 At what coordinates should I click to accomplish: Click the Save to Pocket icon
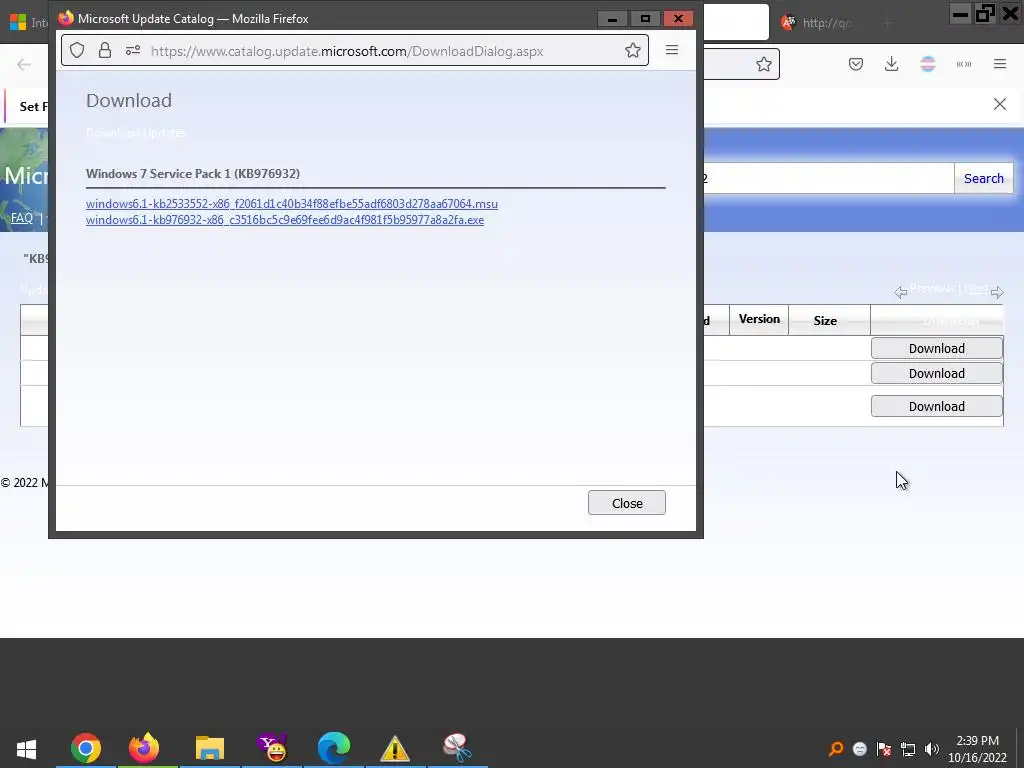tap(856, 64)
